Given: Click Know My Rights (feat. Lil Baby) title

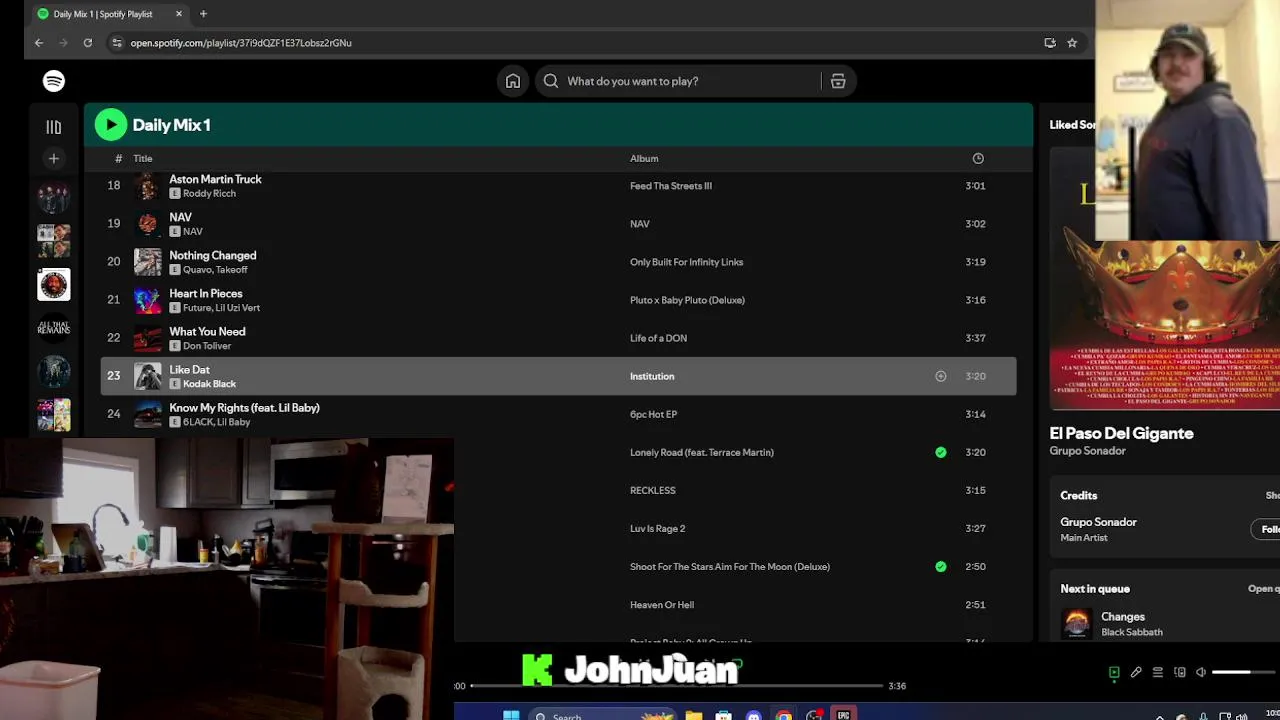Looking at the screenshot, I should pyautogui.click(x=244, y=408).
